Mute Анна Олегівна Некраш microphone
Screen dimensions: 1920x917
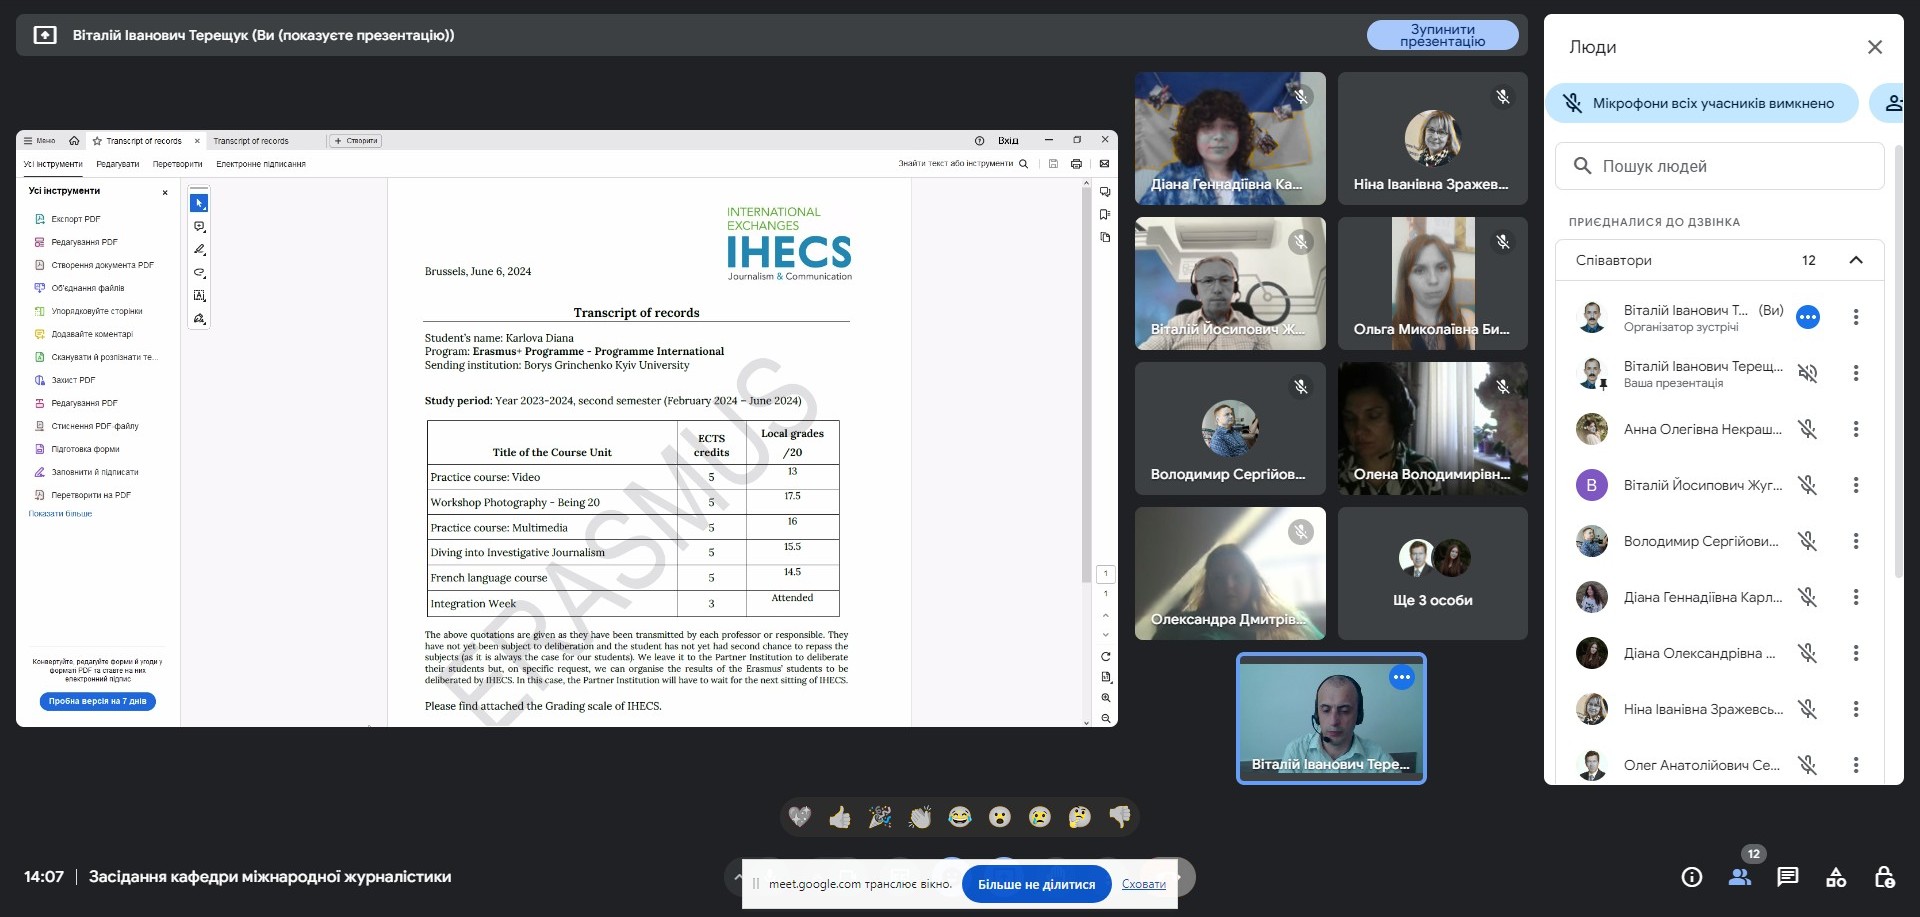pyautogui.click(x=1807, y=429)
